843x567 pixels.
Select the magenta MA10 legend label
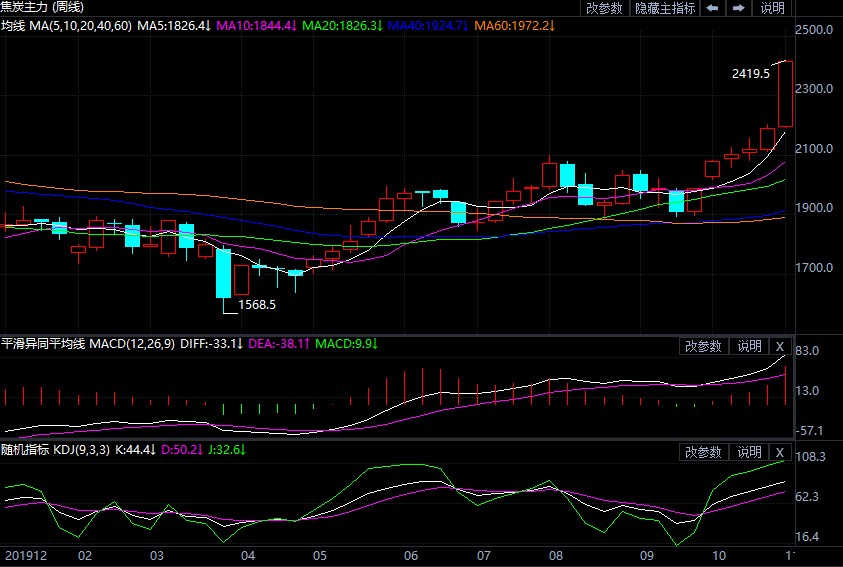[x=256, y=25]
